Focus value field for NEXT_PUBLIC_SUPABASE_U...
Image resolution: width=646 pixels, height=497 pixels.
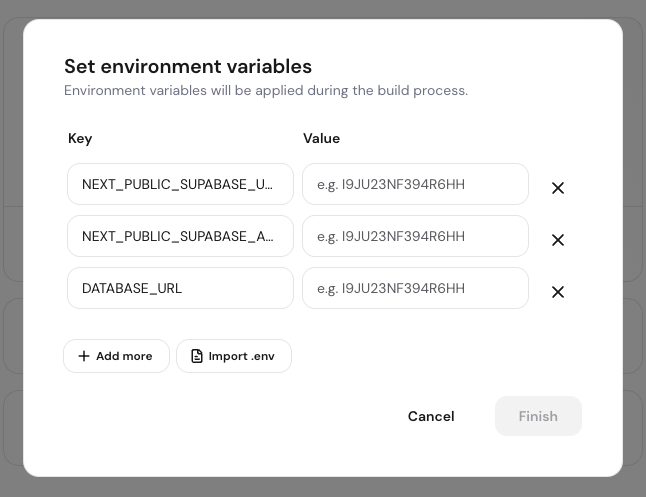pos(415,184)
